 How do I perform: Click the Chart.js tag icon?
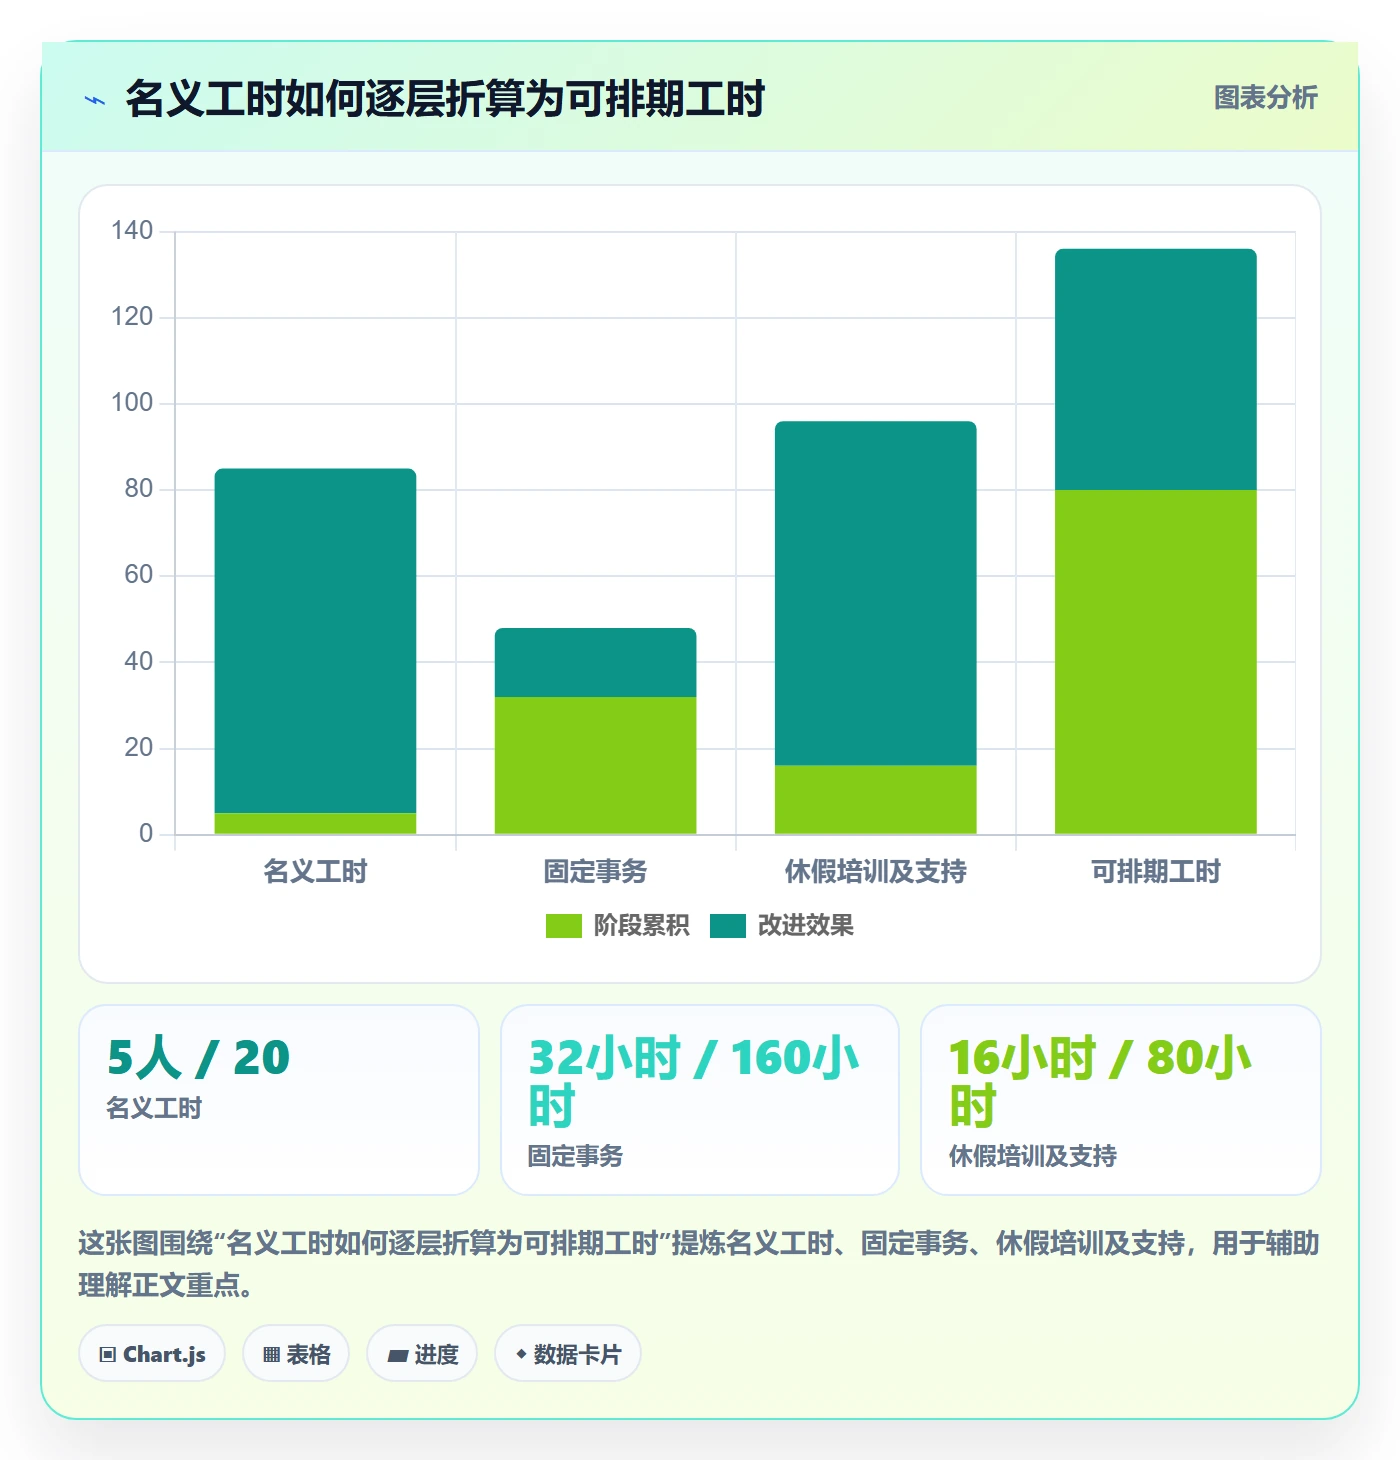pos(108,1355)
